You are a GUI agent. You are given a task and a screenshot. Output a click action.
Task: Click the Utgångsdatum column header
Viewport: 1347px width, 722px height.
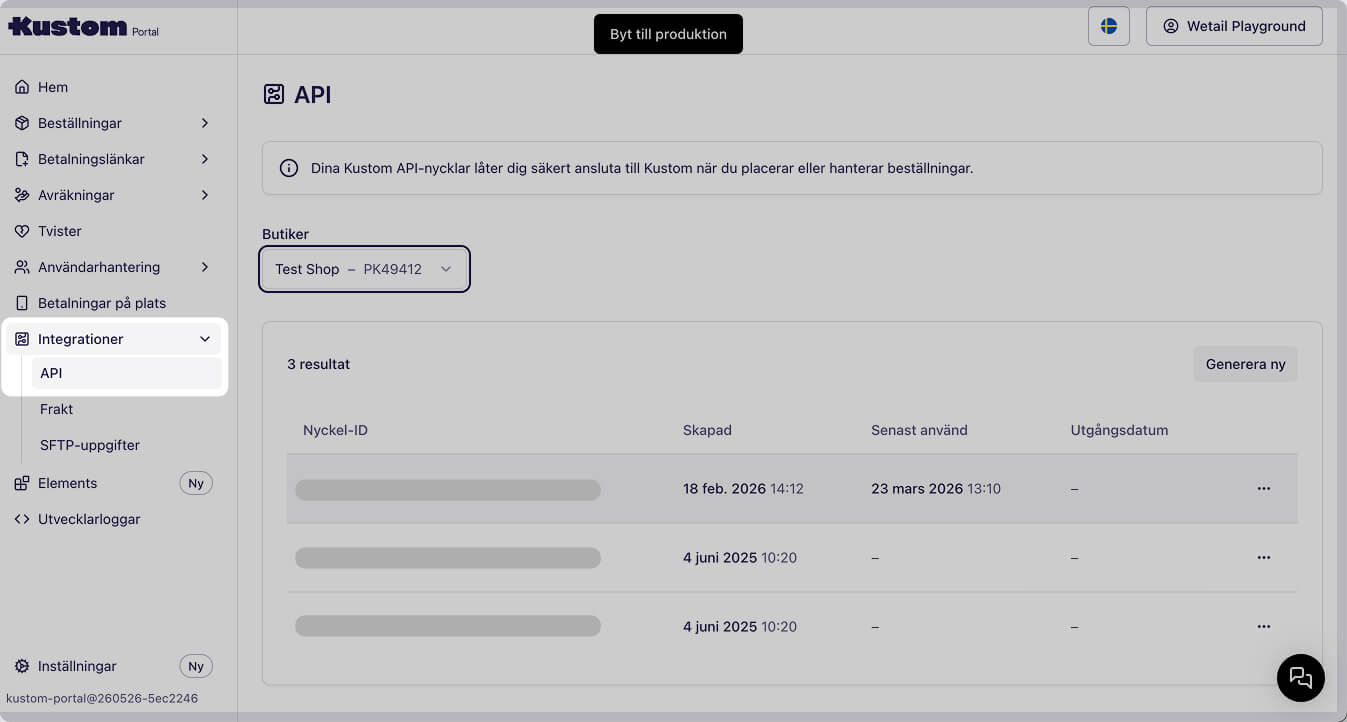tap(1119, 430)
